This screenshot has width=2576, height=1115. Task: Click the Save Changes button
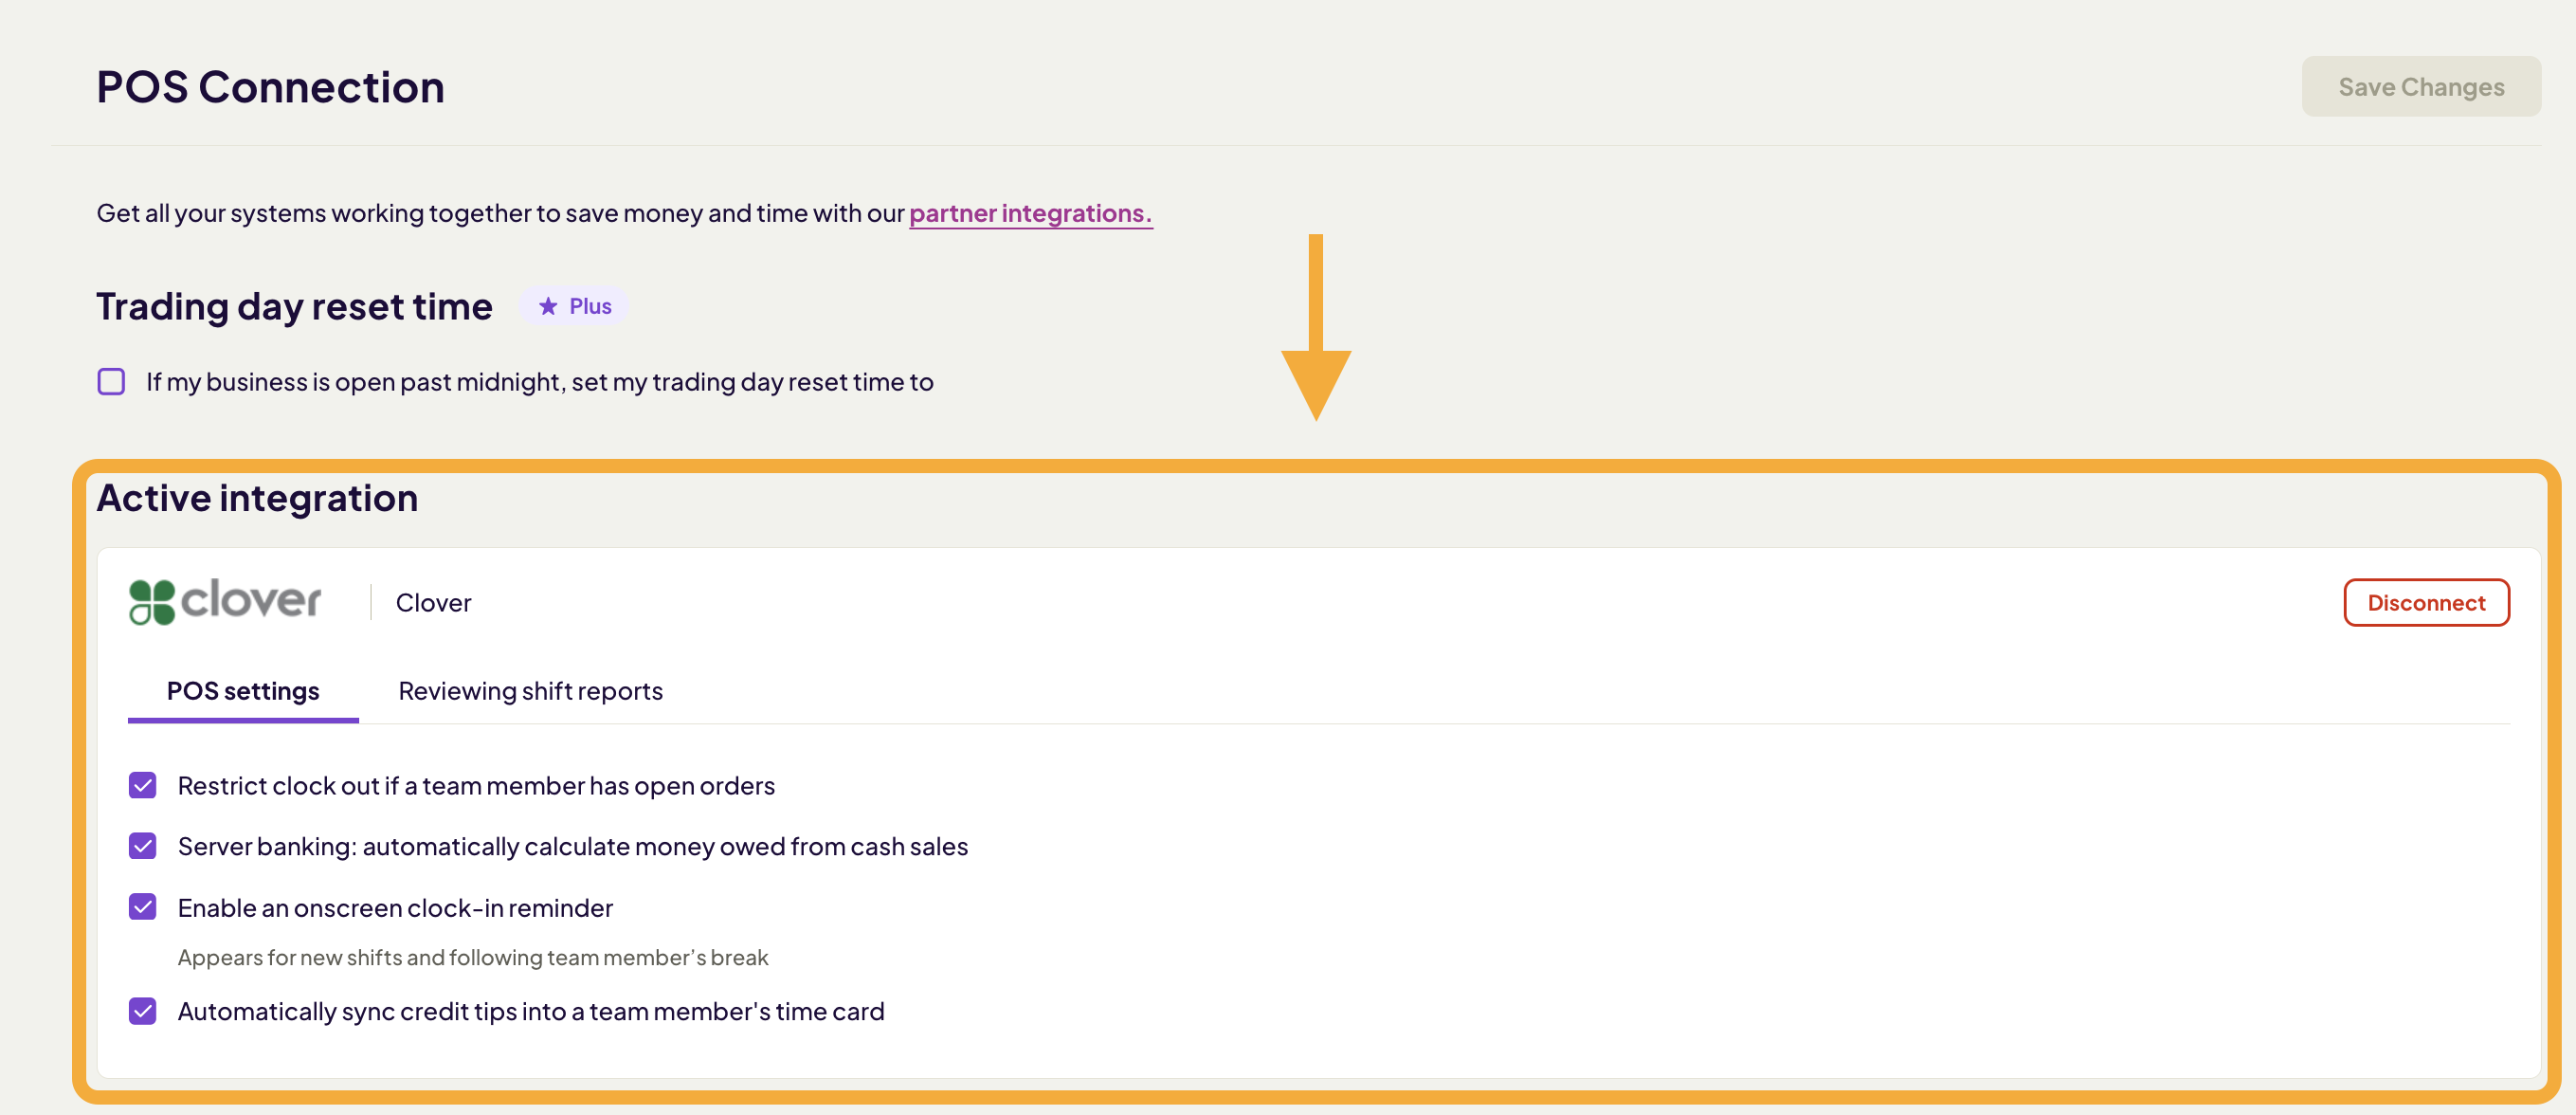click(2421, 86)
